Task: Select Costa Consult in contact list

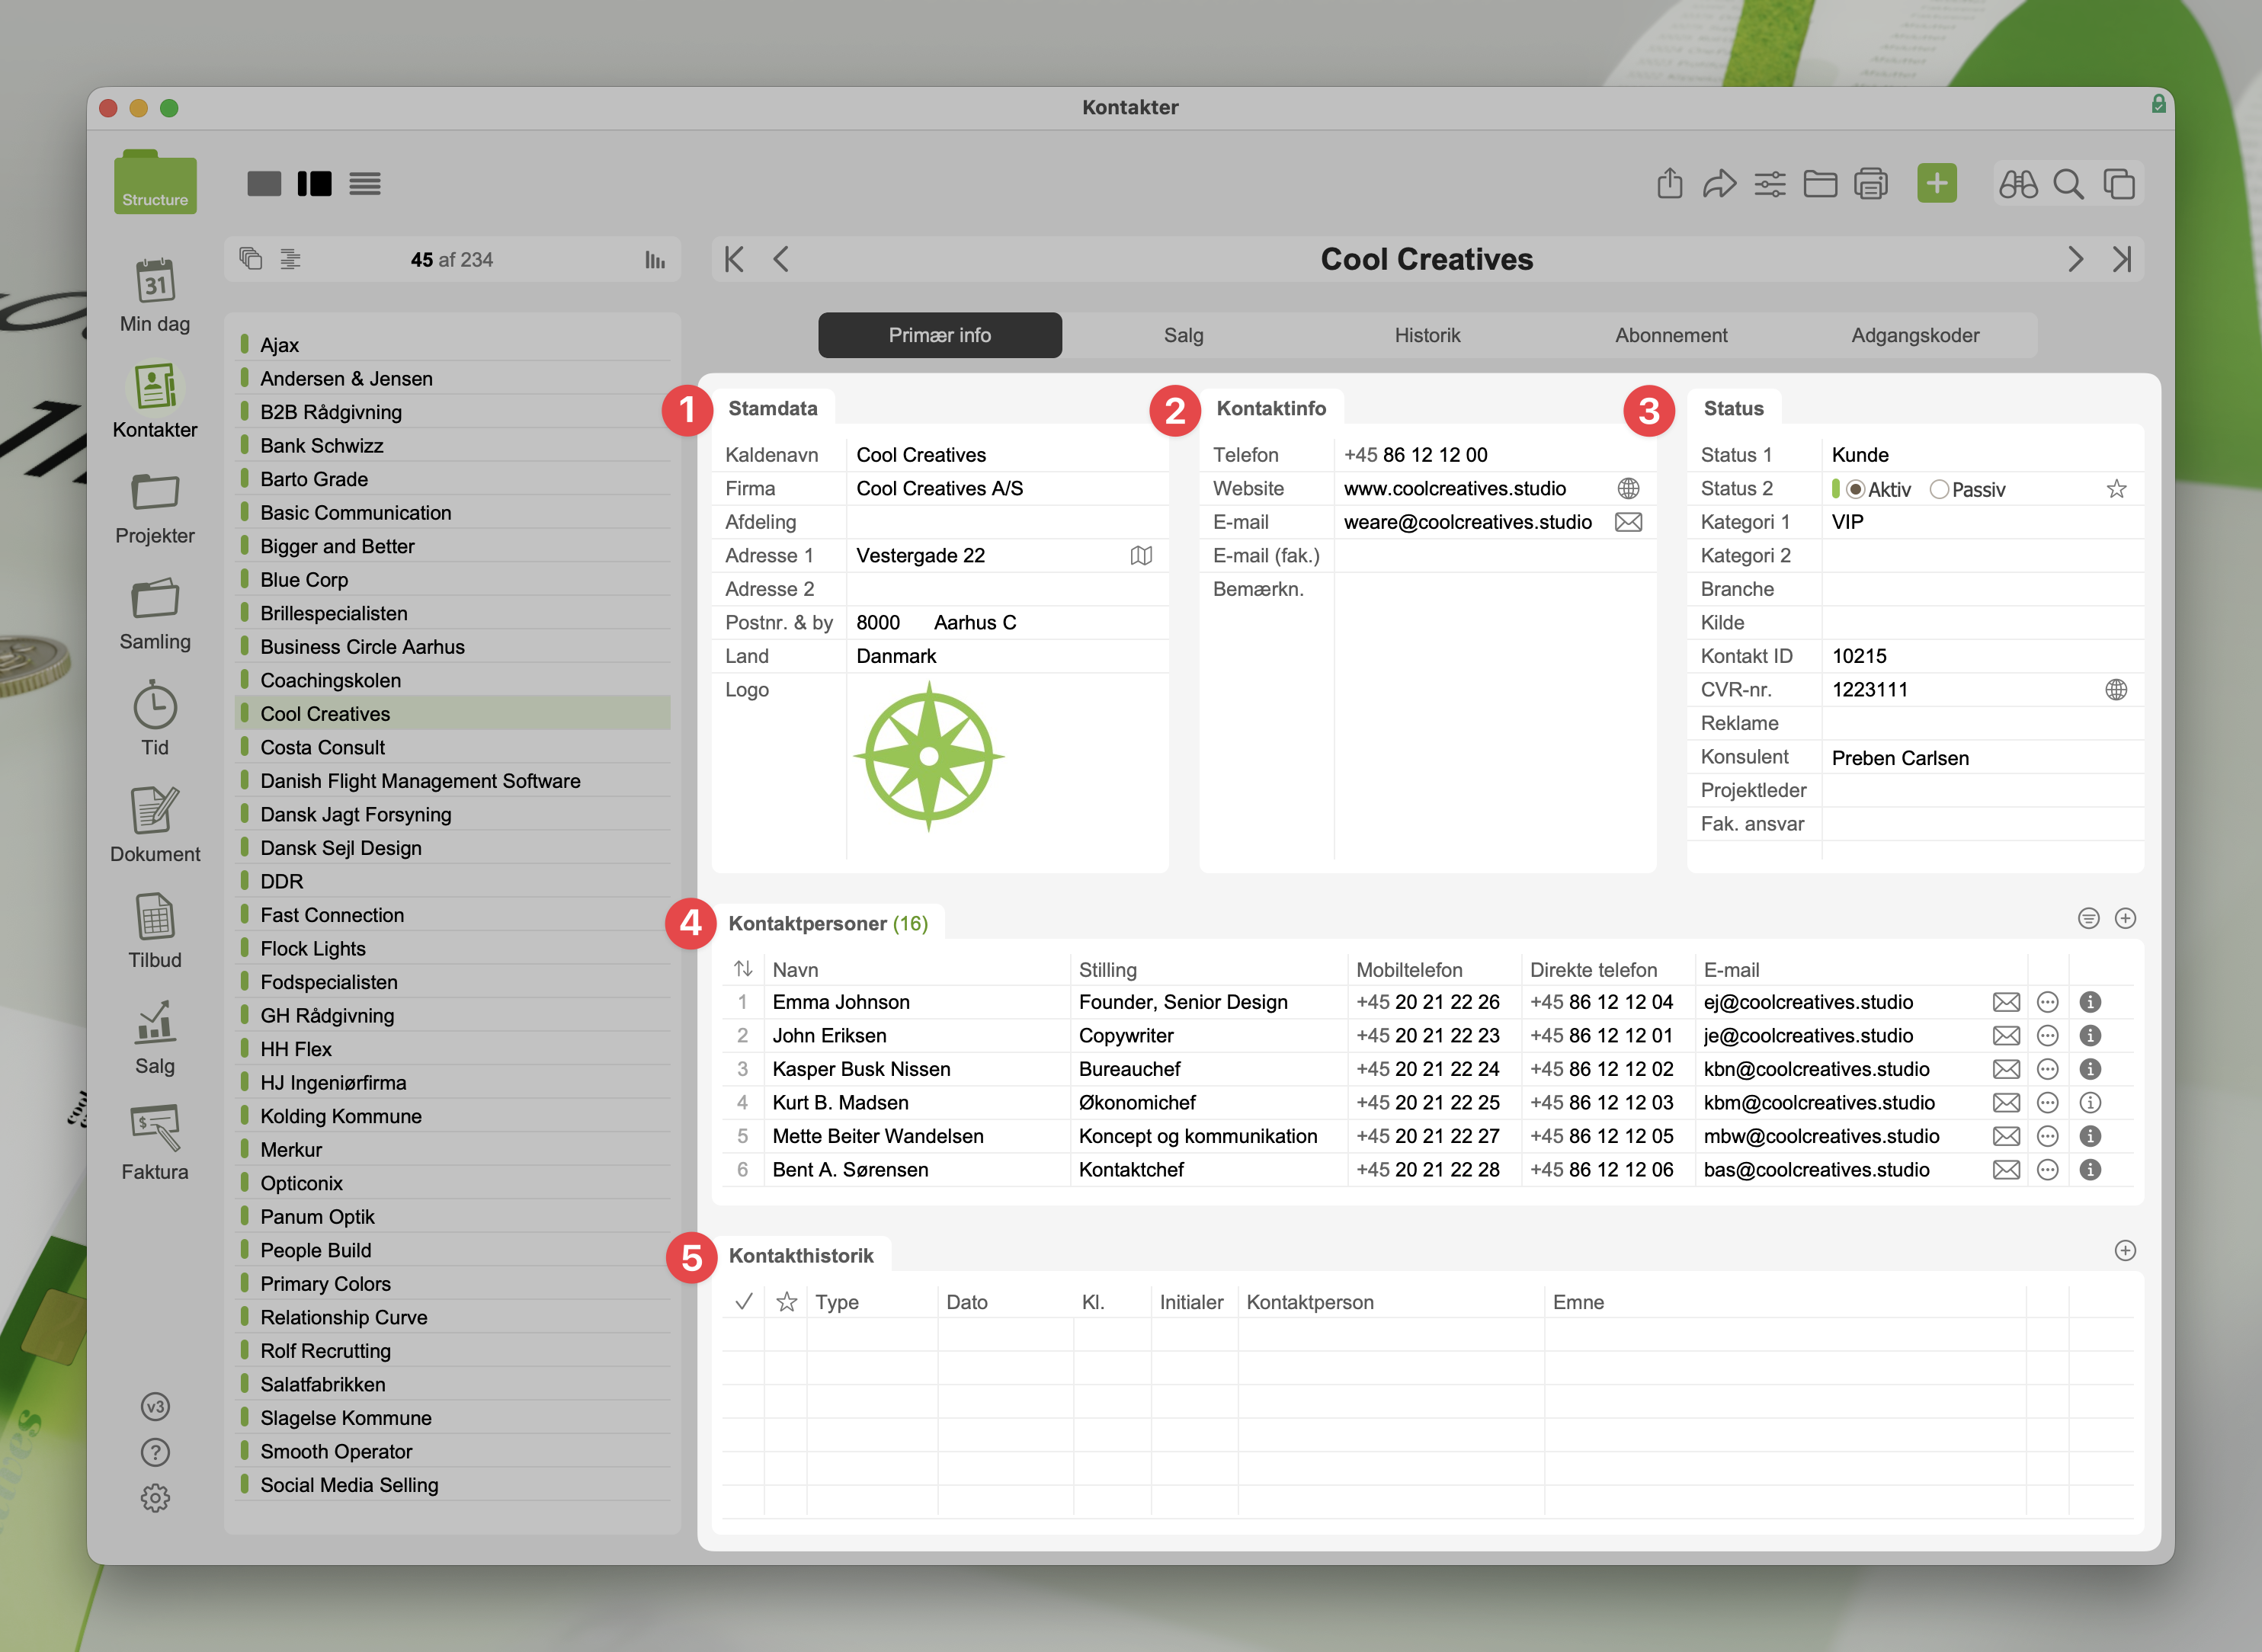Action: click(x=322, y=748)
